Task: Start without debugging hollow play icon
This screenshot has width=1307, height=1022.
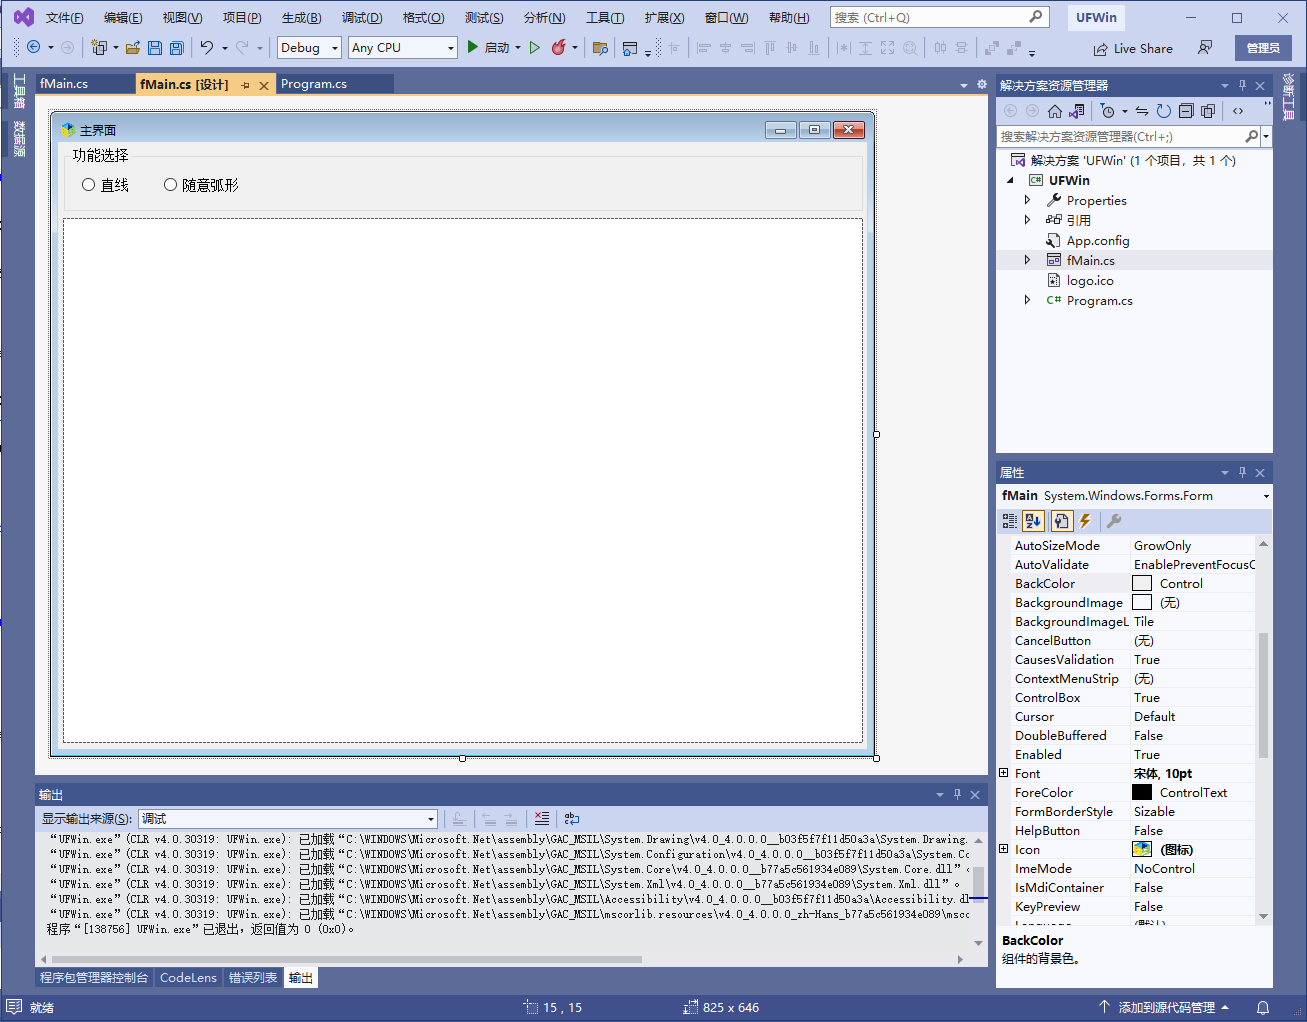Action: [x=535, y=47]
